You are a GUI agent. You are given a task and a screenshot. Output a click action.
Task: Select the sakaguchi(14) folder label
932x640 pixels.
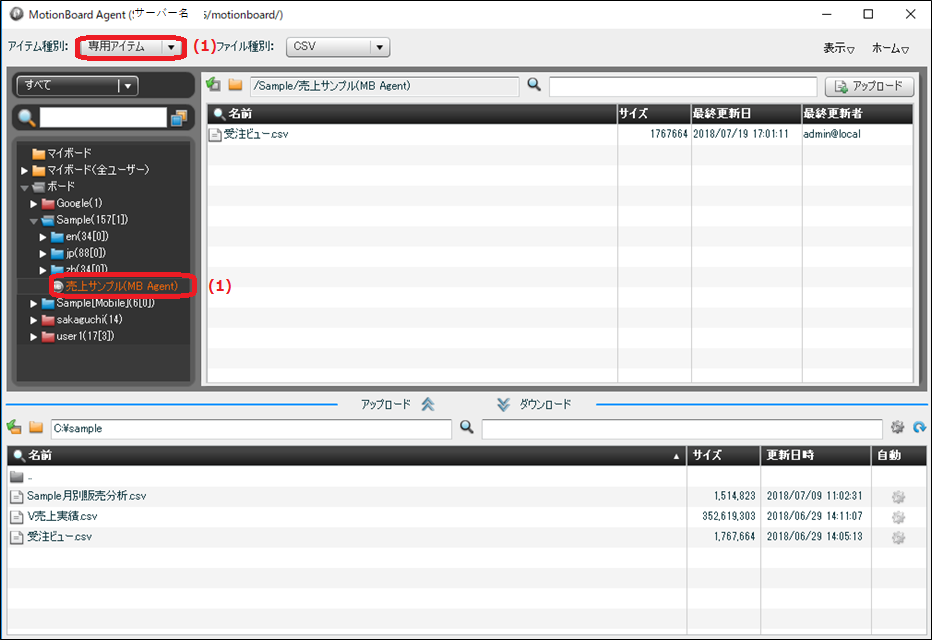[89, 320]
